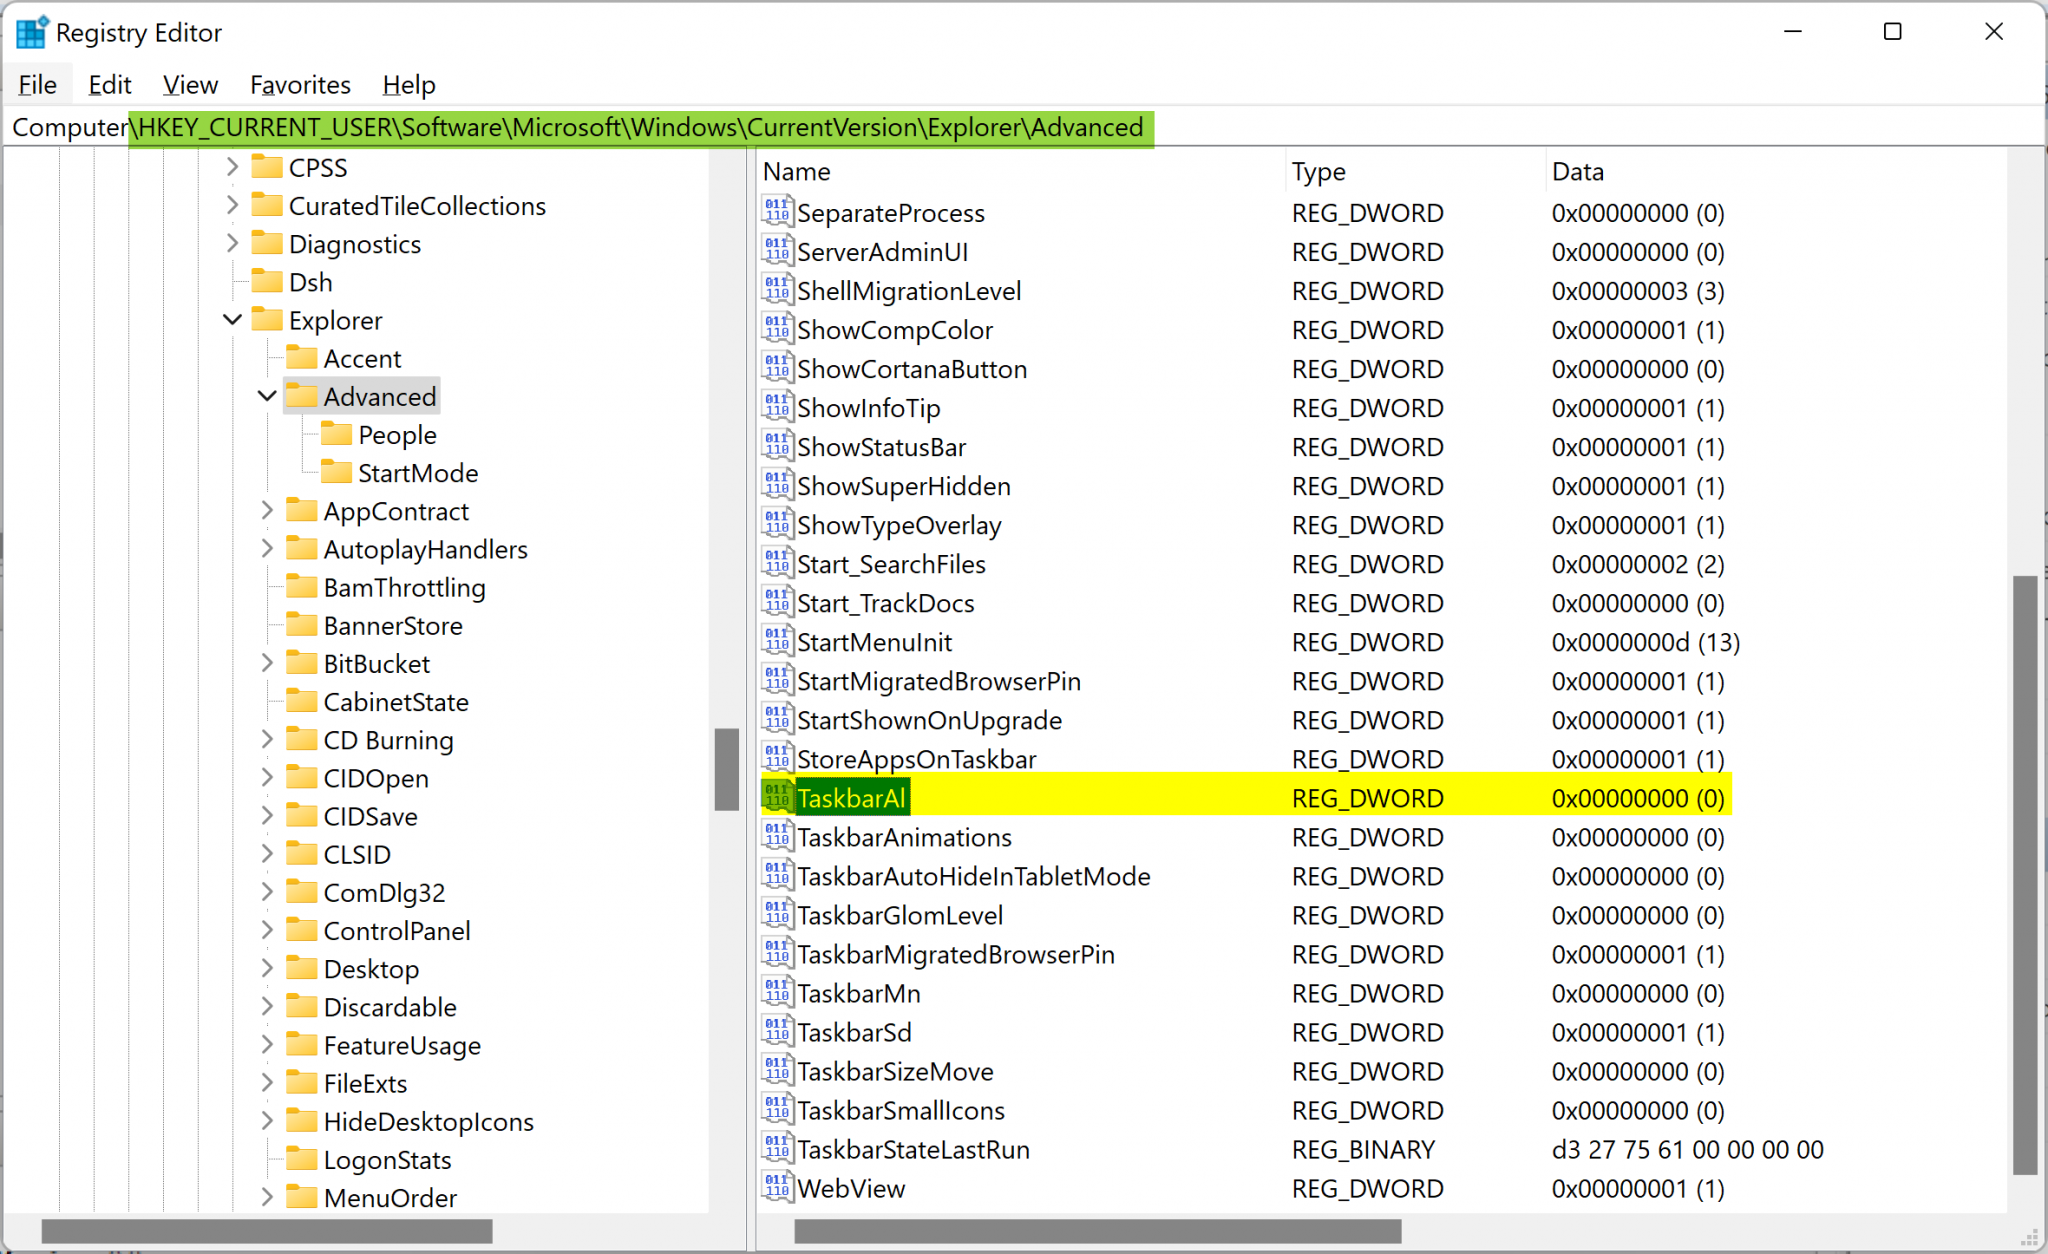This screenshot has width=2048, height=1254.
Task: Select the TaskbarGlomLevel value name
Action: (900, 915)
